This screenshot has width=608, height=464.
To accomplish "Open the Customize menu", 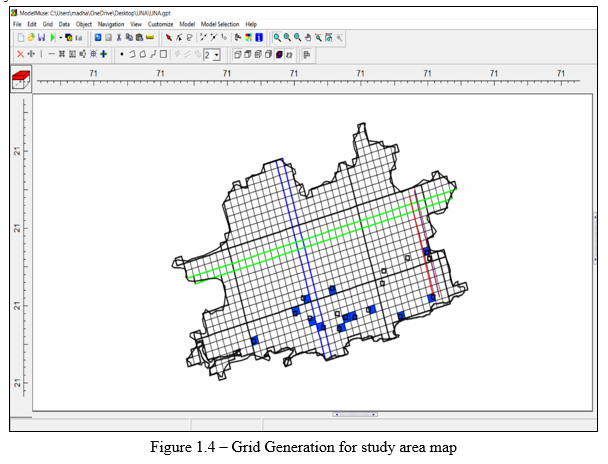I will click(x=161, y=24).
